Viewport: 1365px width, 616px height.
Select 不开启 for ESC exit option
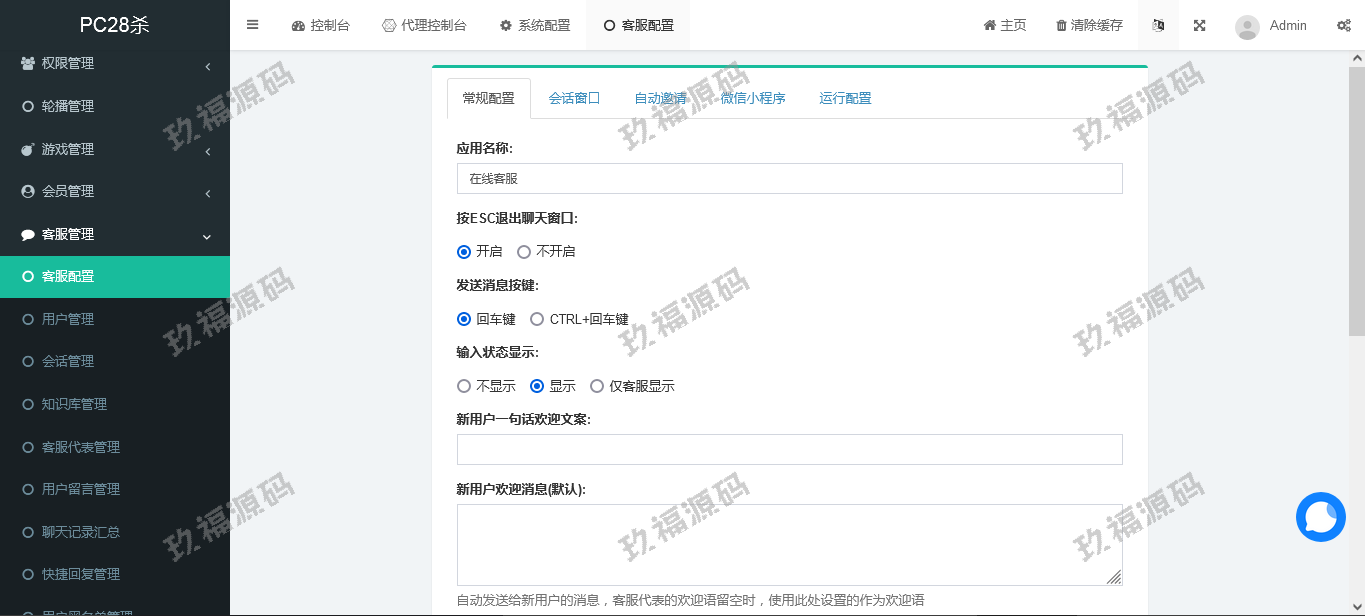(524, 252)
